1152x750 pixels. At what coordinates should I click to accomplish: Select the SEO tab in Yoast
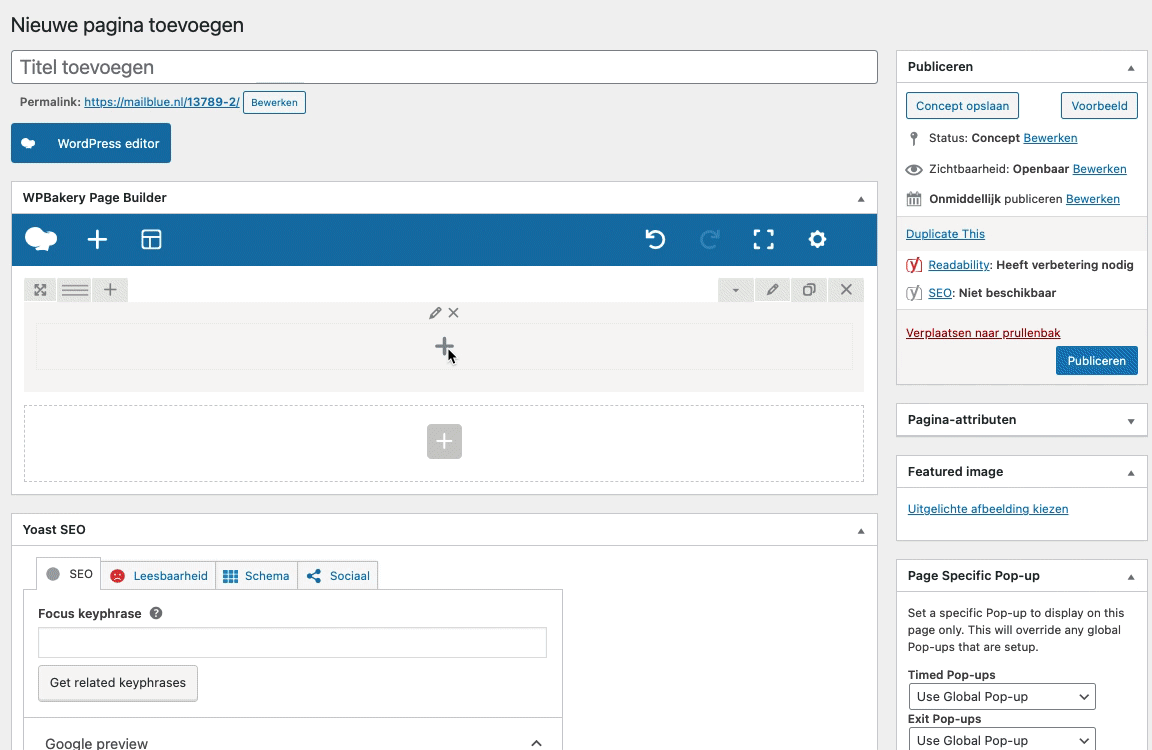69,574
